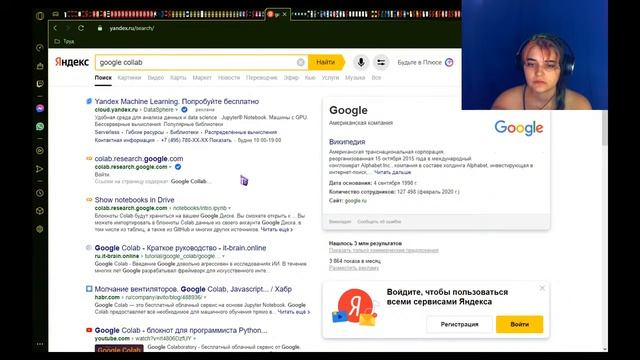Click the Найти search button
Screen dimensions: 640x360
point(326,62)
